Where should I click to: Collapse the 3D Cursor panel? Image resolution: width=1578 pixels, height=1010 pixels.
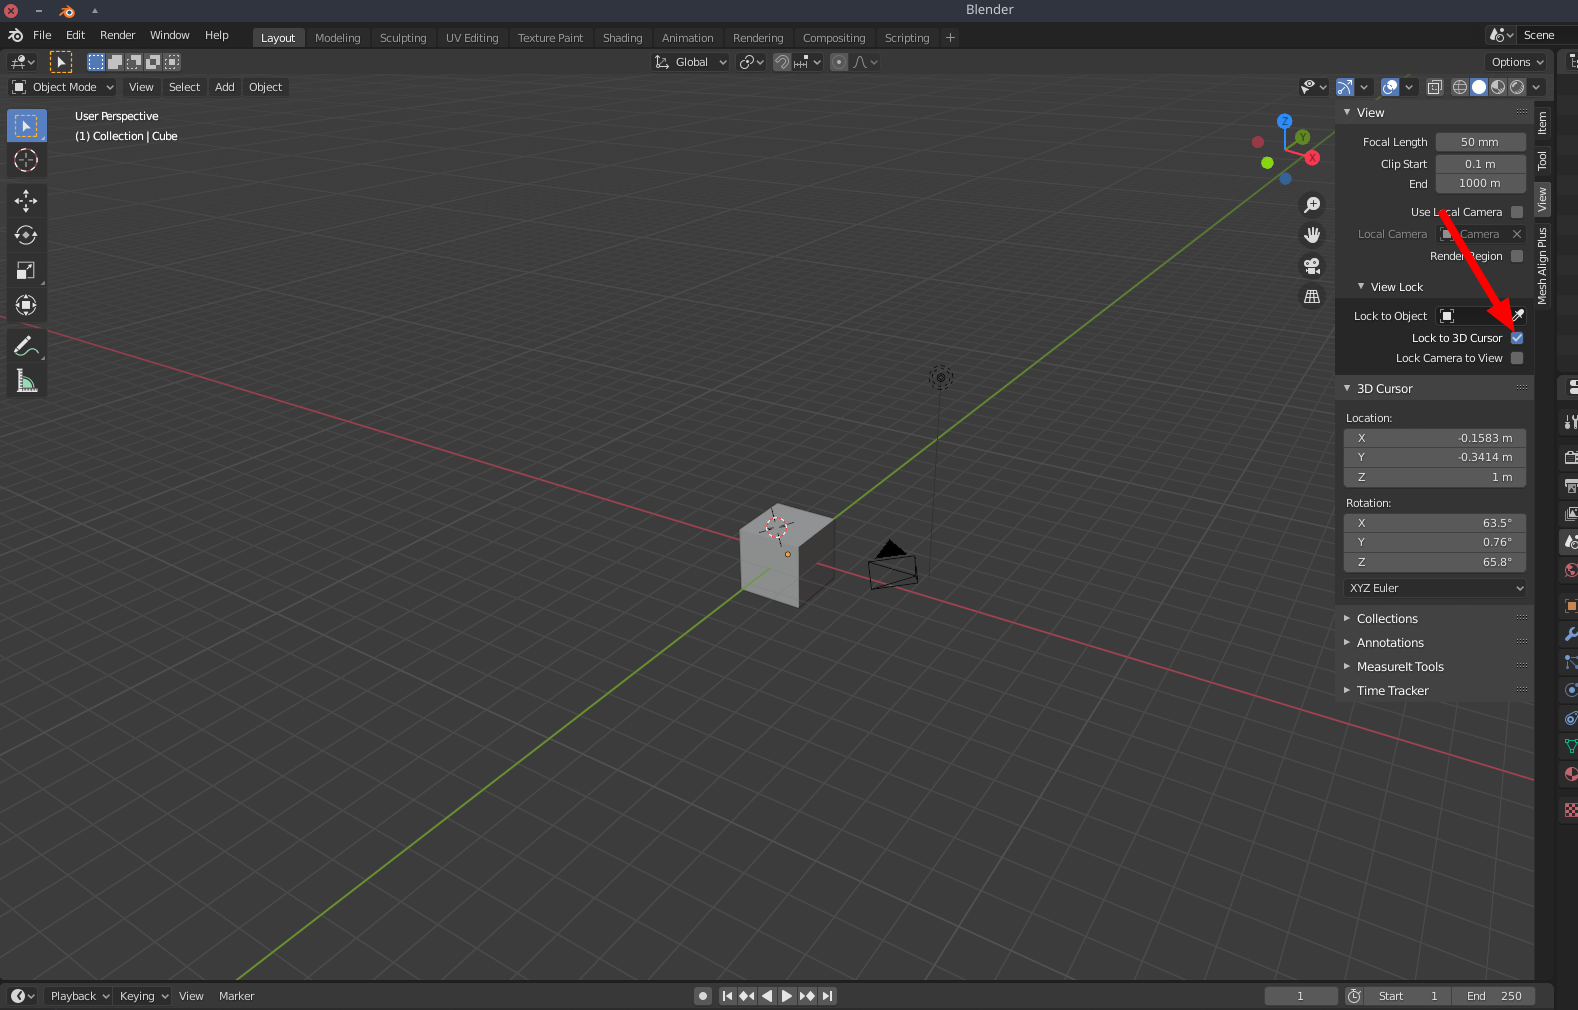(1347, 388)
